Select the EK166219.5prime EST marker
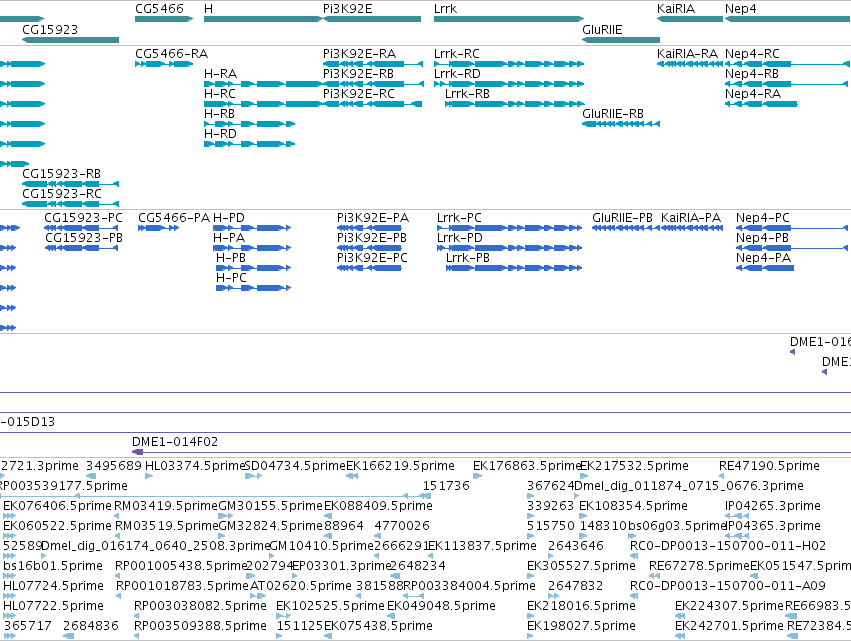The width and height of the screenshot is (851, 641). 352,477
